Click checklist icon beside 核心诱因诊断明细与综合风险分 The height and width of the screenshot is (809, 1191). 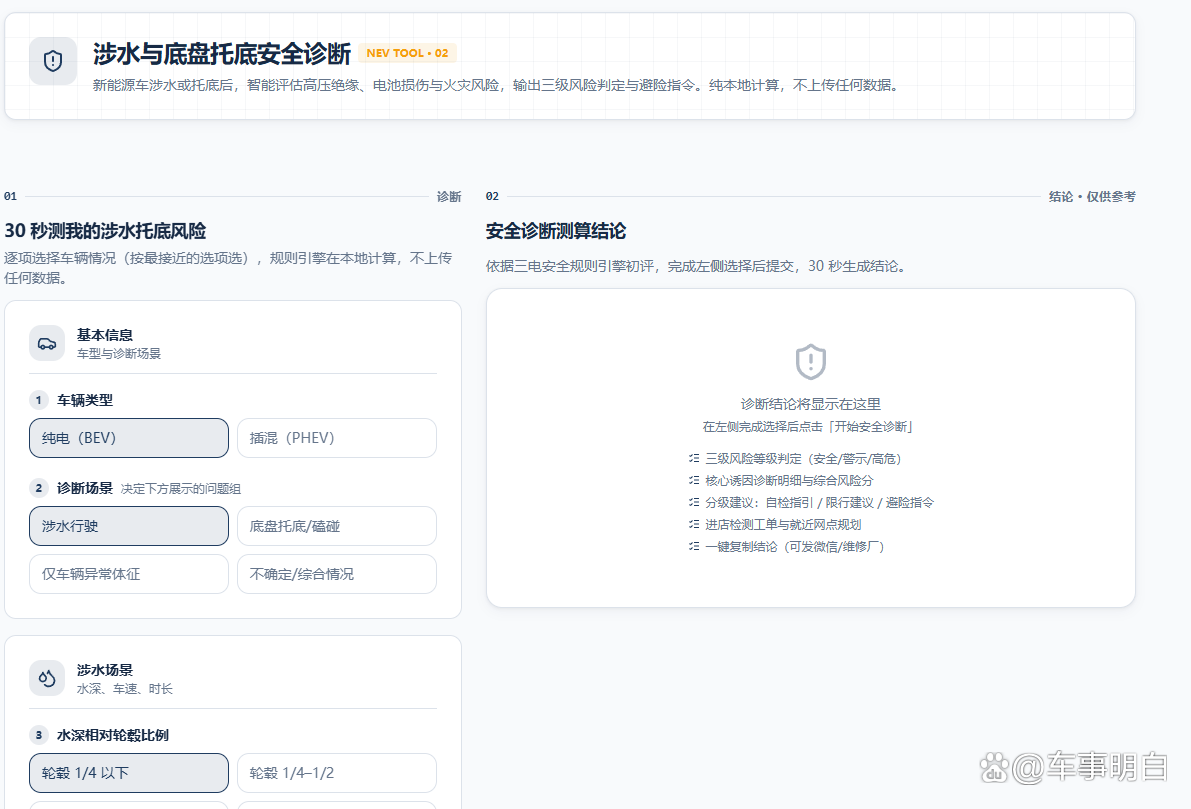pos(693,480)
